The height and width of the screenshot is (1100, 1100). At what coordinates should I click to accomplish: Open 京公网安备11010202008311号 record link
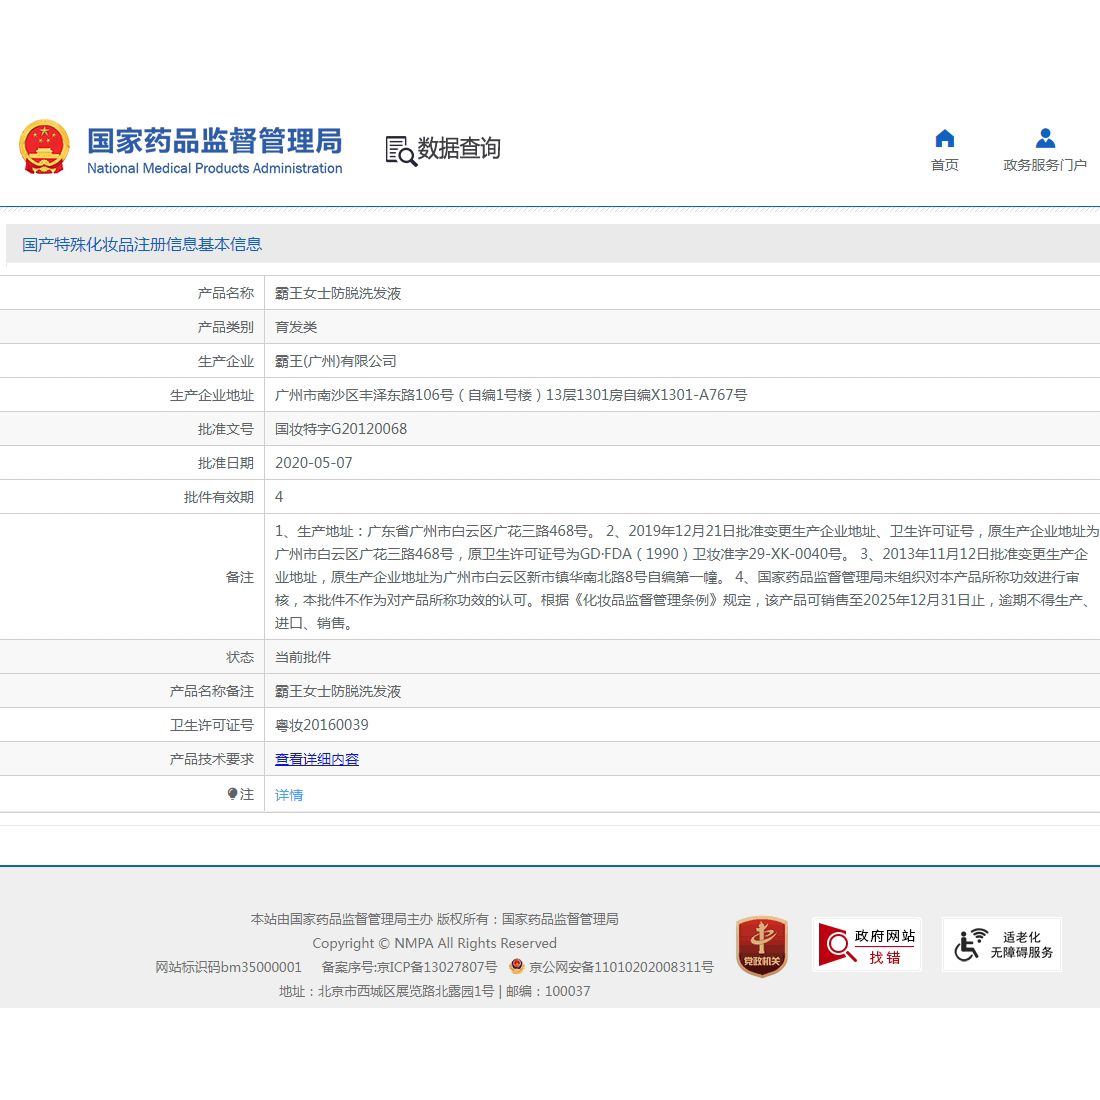[621, 967]
